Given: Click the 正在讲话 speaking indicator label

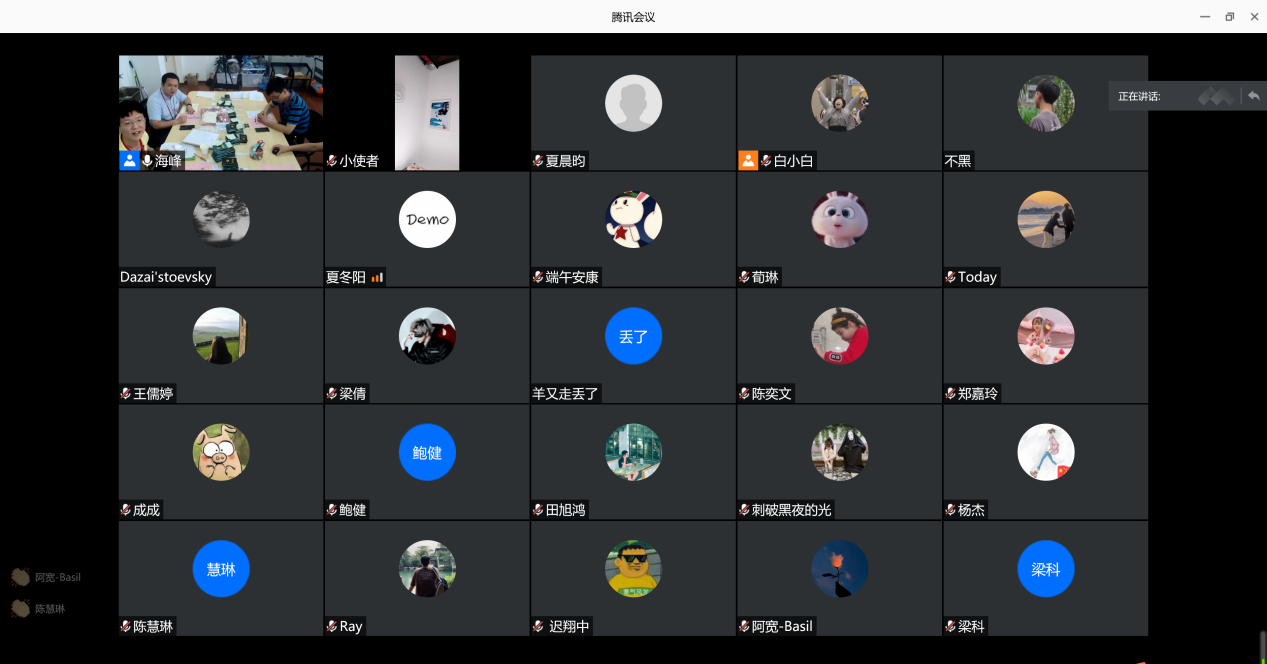Looking at the screenshot, I should coord(1140,97).
